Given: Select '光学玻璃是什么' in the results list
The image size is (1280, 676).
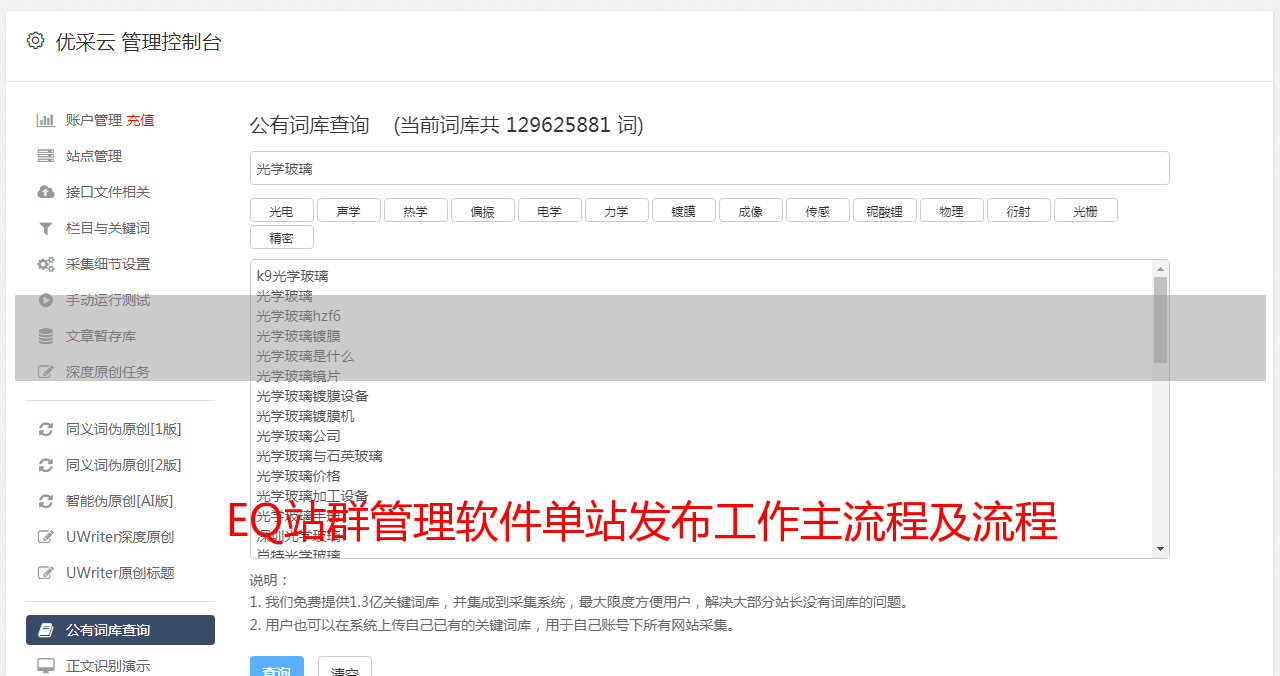Looking at the screenshot, I should (x=305, y=356).
